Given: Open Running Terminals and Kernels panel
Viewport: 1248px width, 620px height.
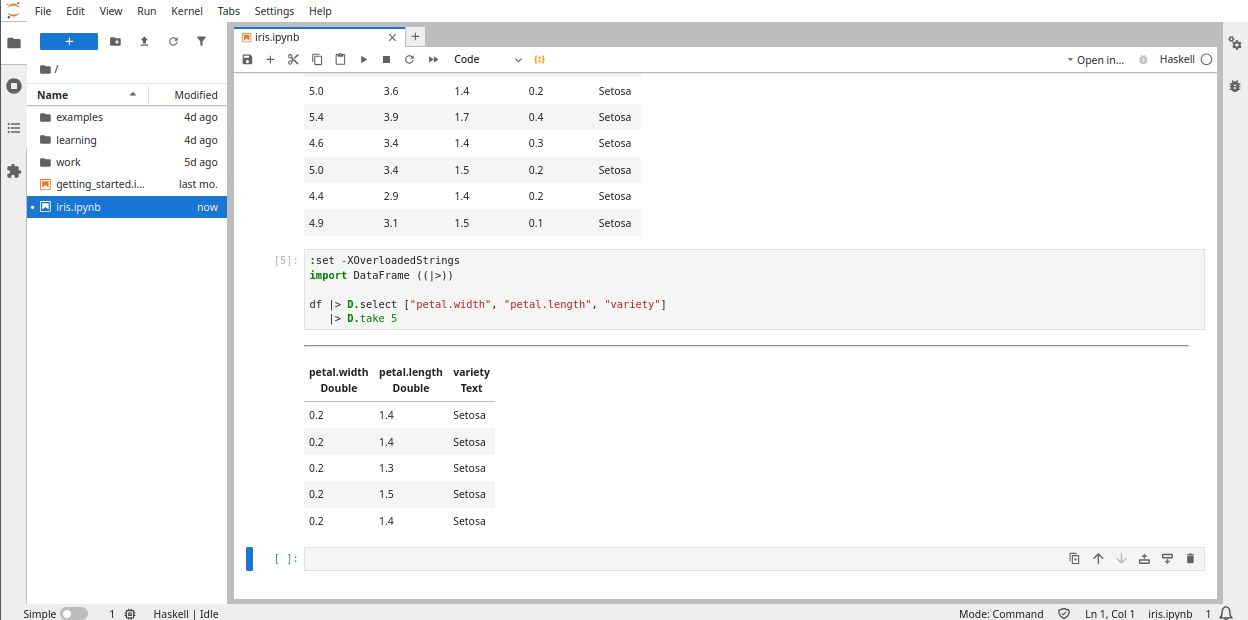Looking at the screenshot, I should [14, 86].
